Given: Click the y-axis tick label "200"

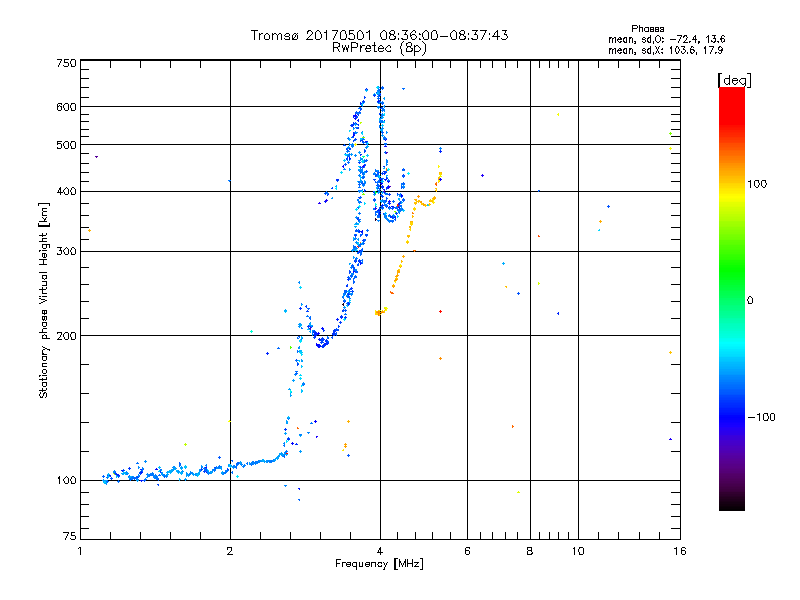Looking at the screenshot, I should pos(66,336).
